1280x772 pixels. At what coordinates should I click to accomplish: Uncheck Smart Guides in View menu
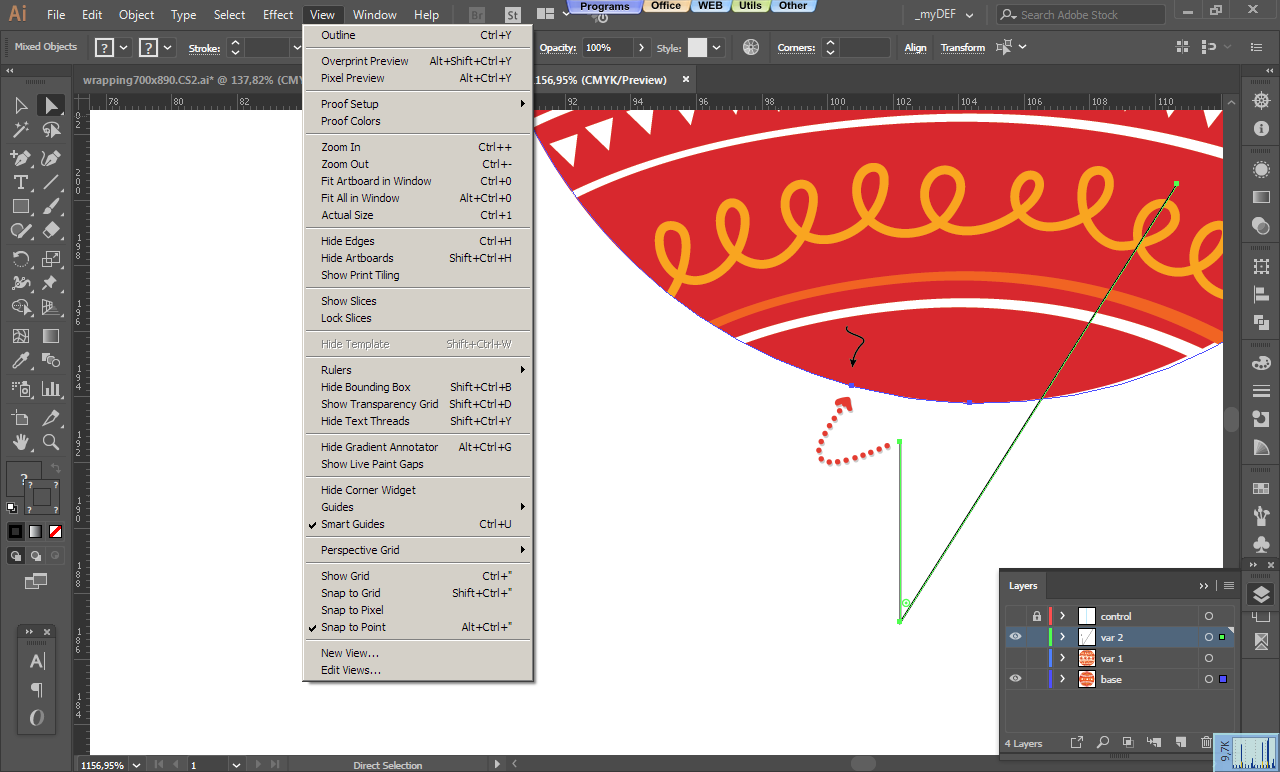coord(352,524)
